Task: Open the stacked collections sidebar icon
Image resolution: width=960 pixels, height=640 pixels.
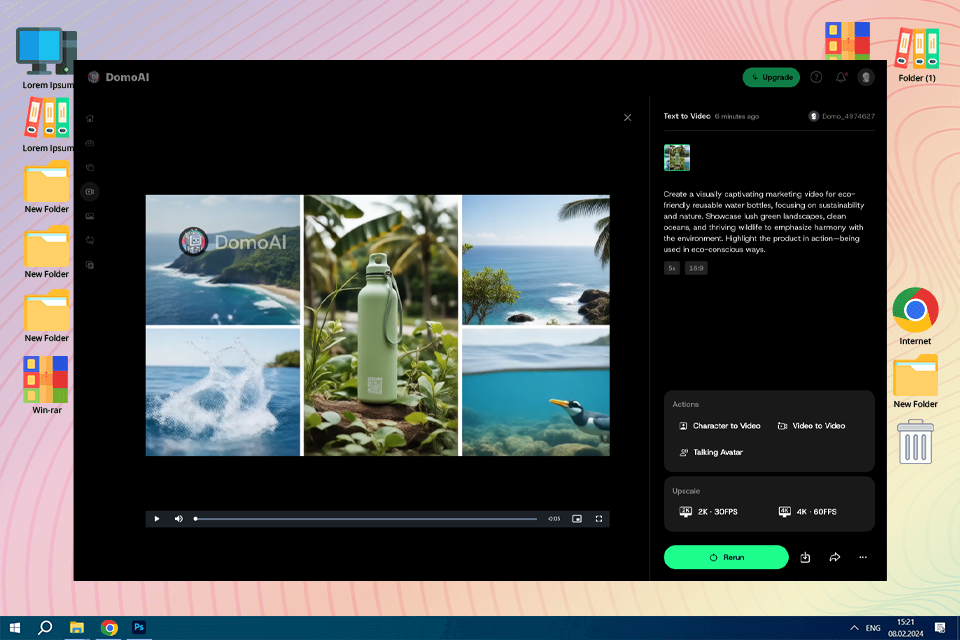Action: [90, 167]
